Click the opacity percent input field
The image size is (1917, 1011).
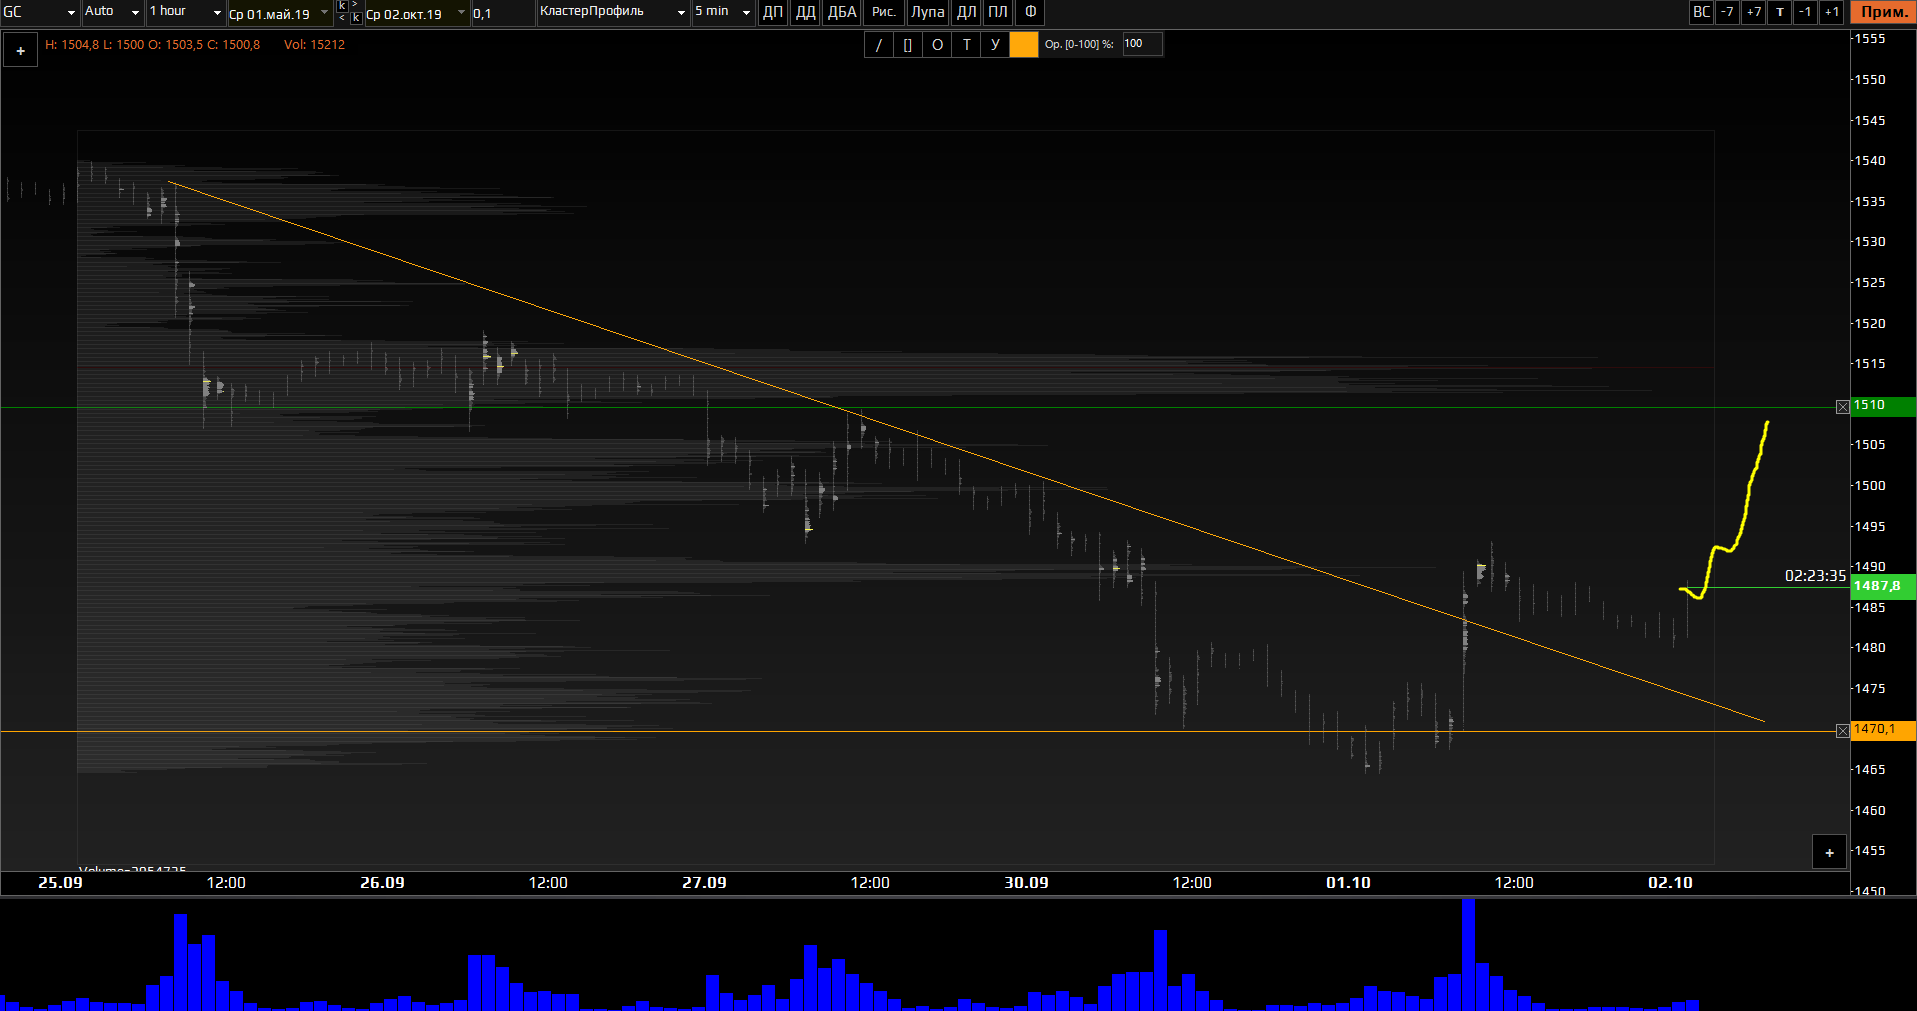point(1141,44)
